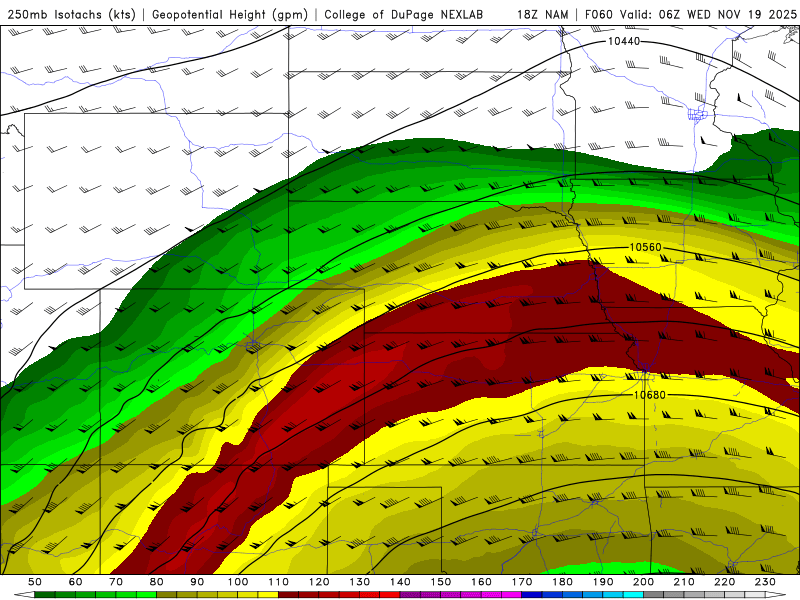Image resolution: width=800 pixels, height=600 pixels.
Task: Click the '18Z NAM' model run label
Action: tap(543, 14)
